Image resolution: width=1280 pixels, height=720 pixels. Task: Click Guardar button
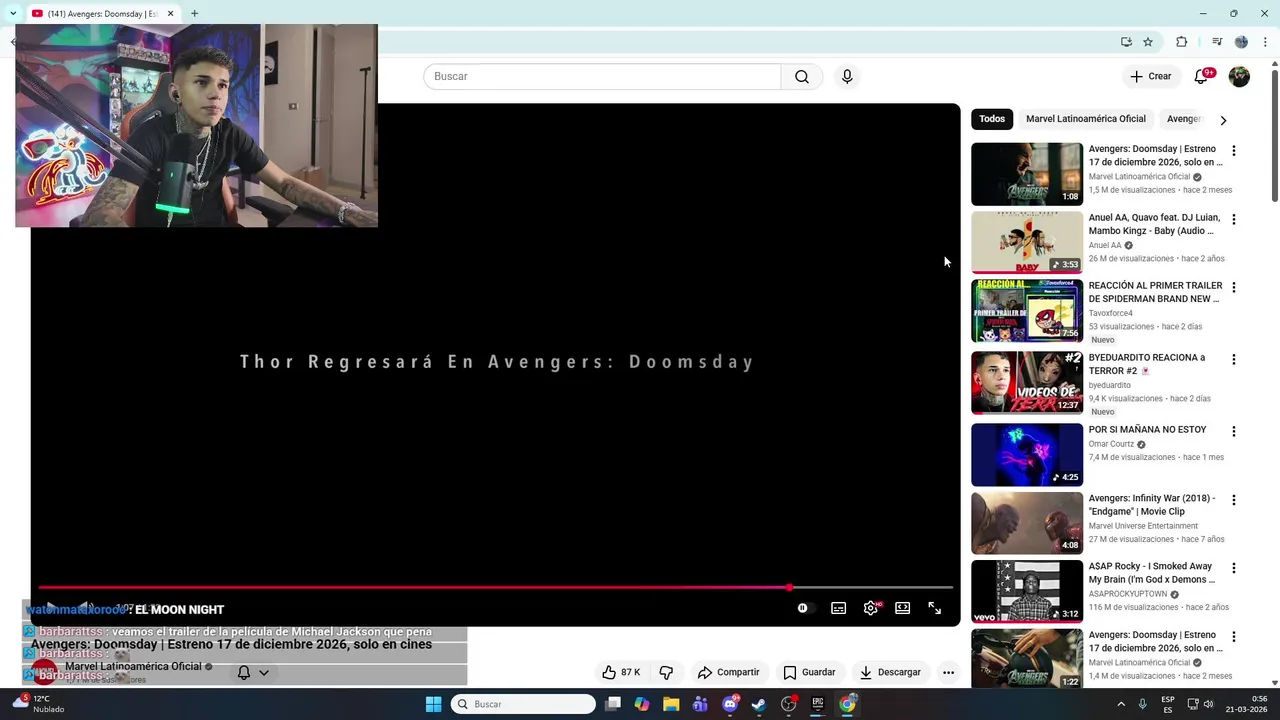point(810,672)
